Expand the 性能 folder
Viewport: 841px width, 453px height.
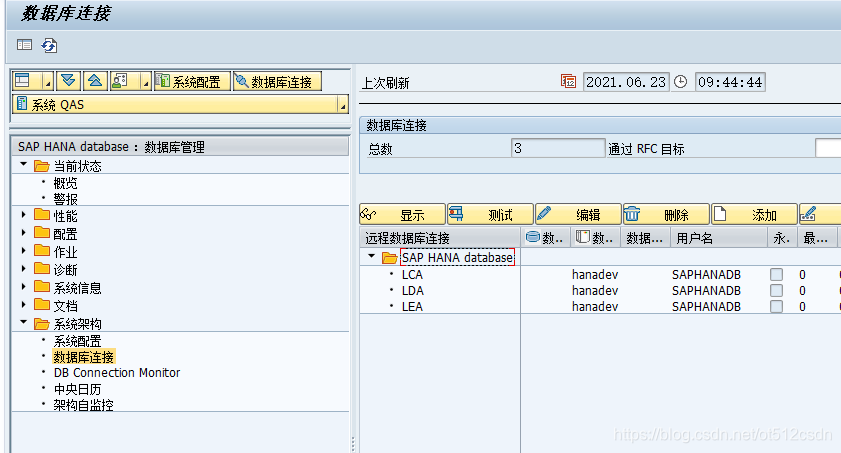pos(23,215)
